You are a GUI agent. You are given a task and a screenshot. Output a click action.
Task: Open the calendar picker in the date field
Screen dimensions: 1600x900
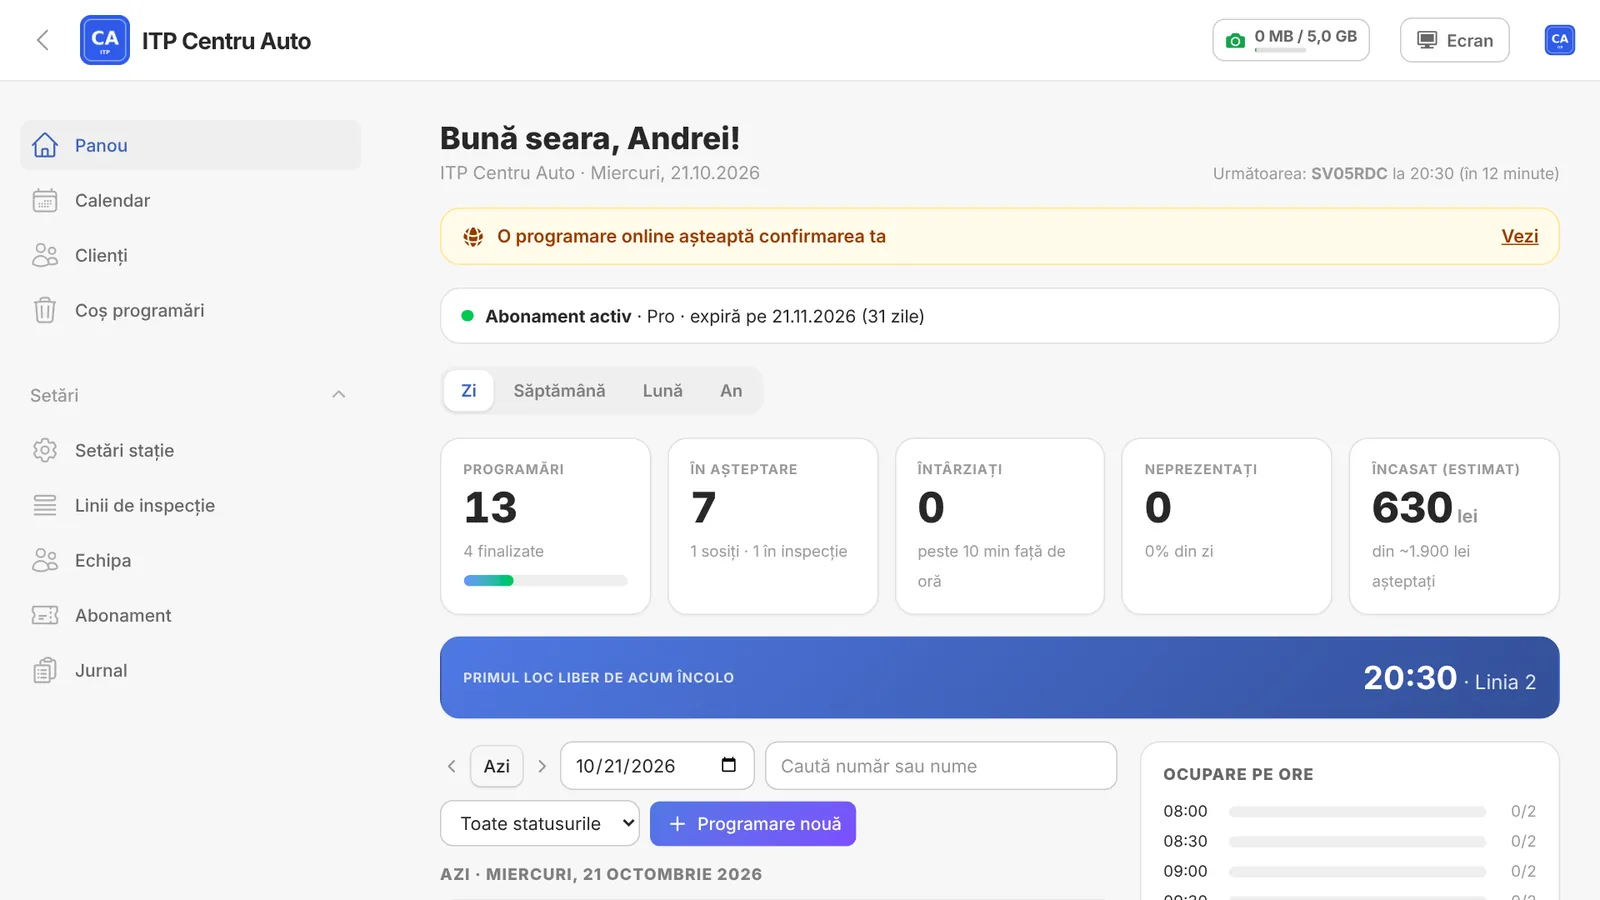pyautogui.click(x=729, y=765)
